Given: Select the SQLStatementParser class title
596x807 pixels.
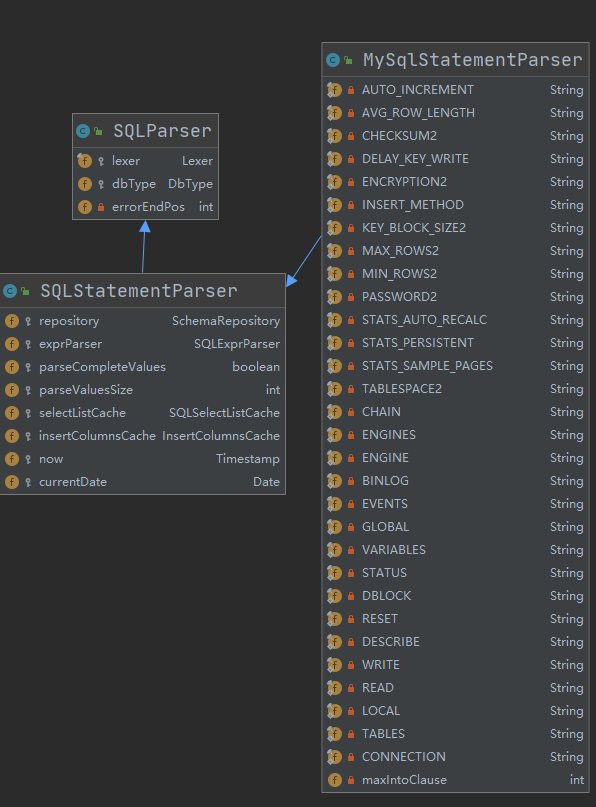Looking at the screenshot, I should click(138, 291).
